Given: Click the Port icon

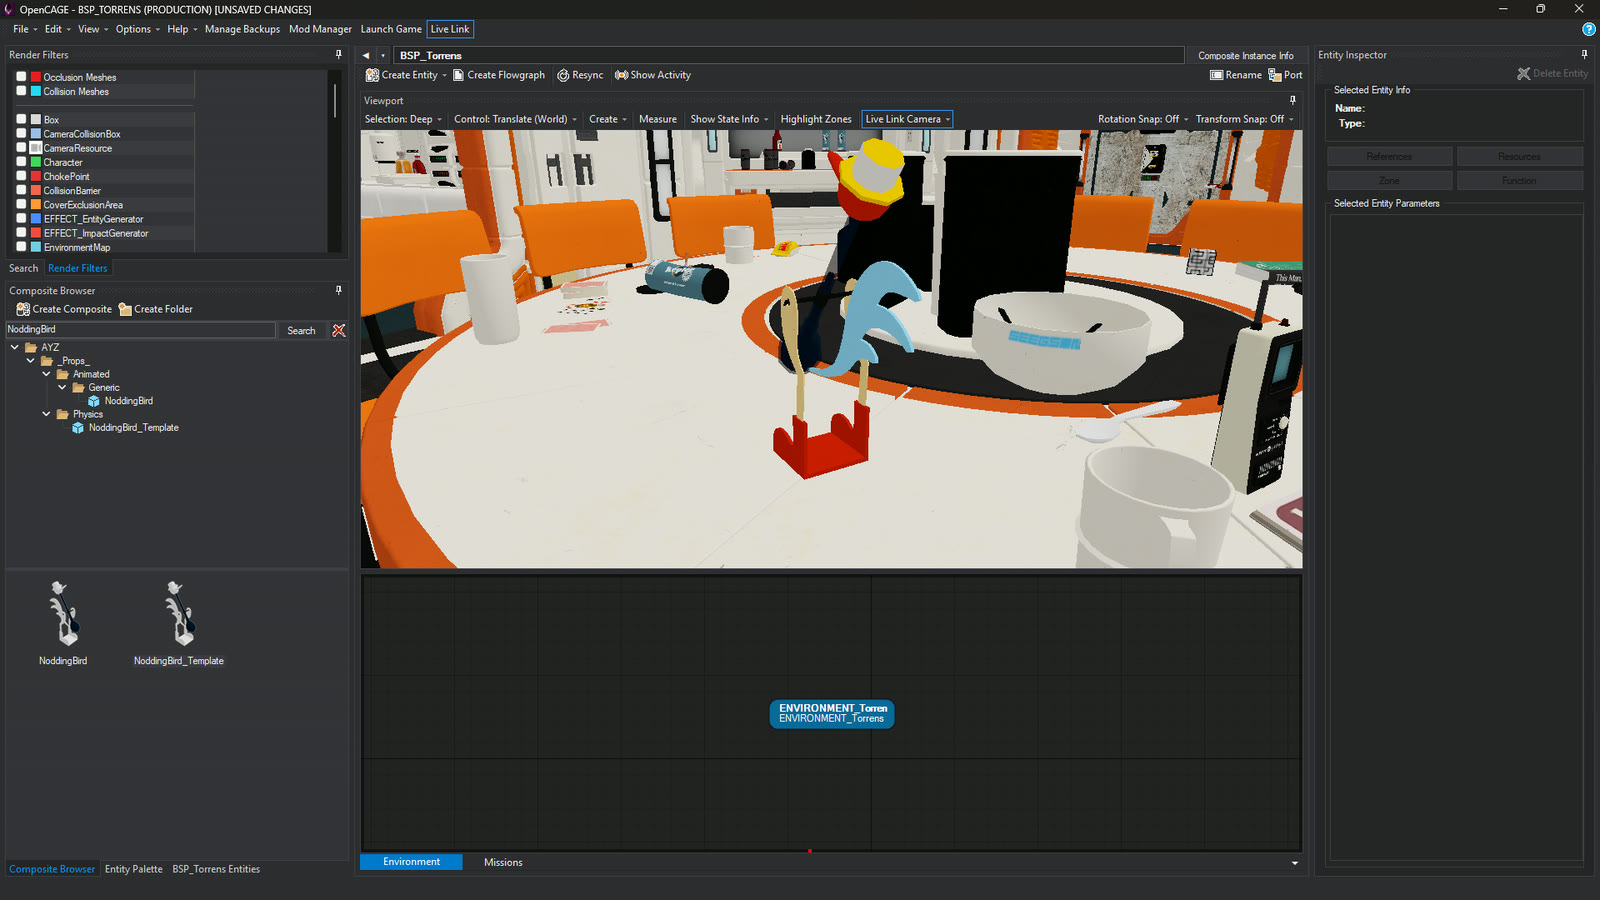Looking at the screenshot, I should (1275, 75).
